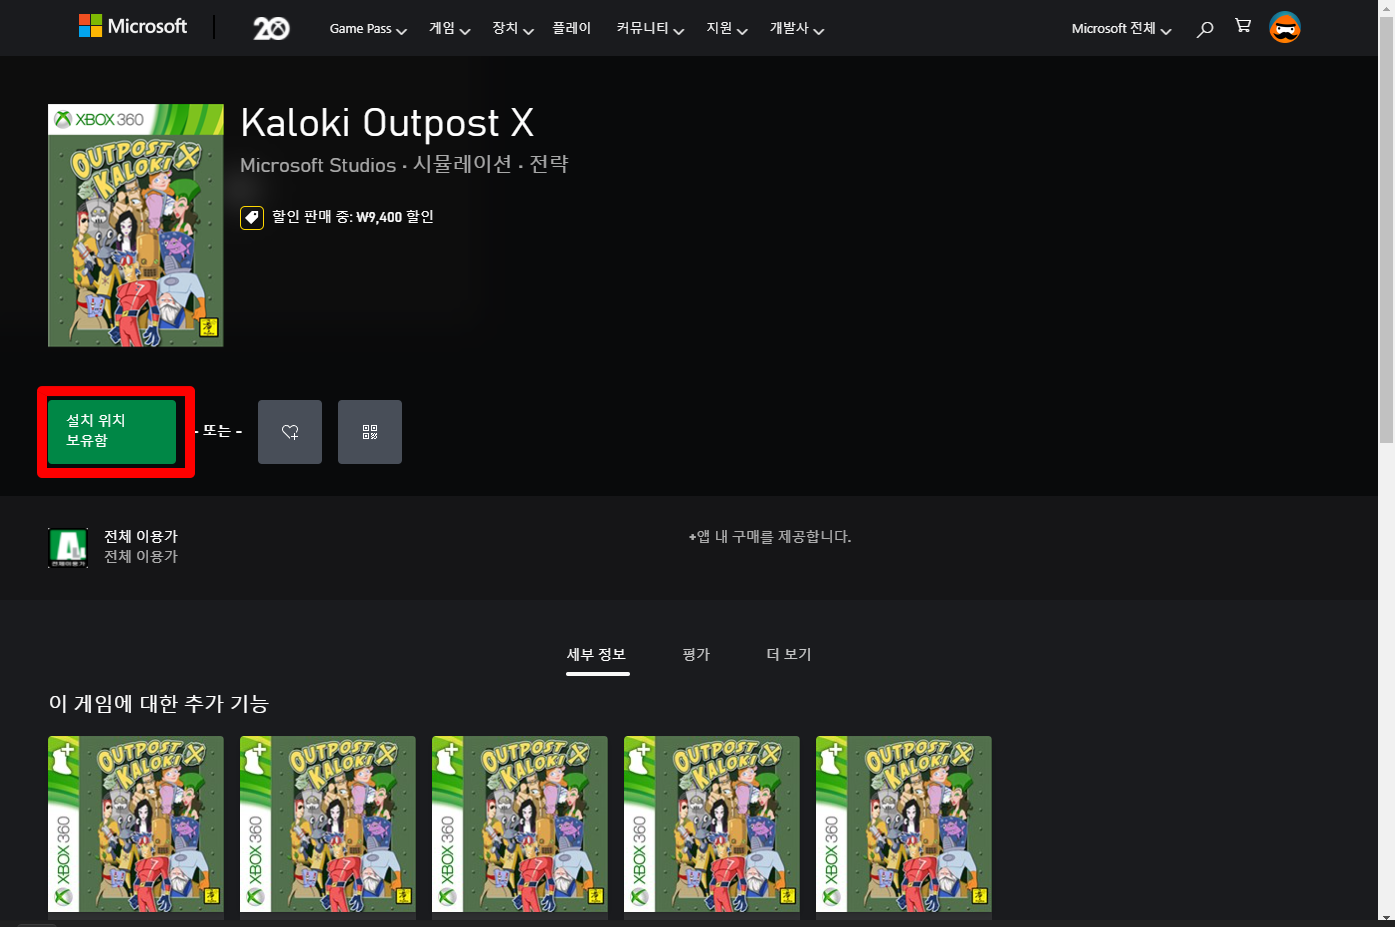This screenshot has width=1395, height=927.
Task: Open the Kaloki Outpost X cover art
Action: (136, 225)
